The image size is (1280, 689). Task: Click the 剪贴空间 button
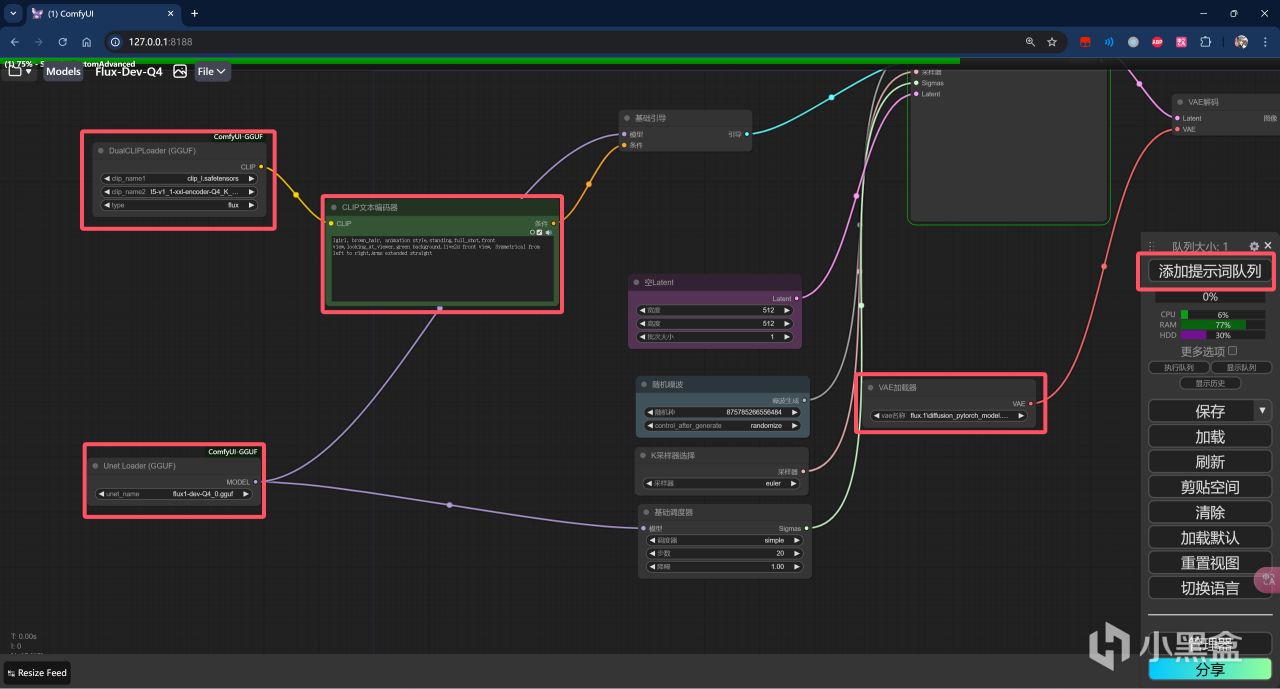point(1209,487)
